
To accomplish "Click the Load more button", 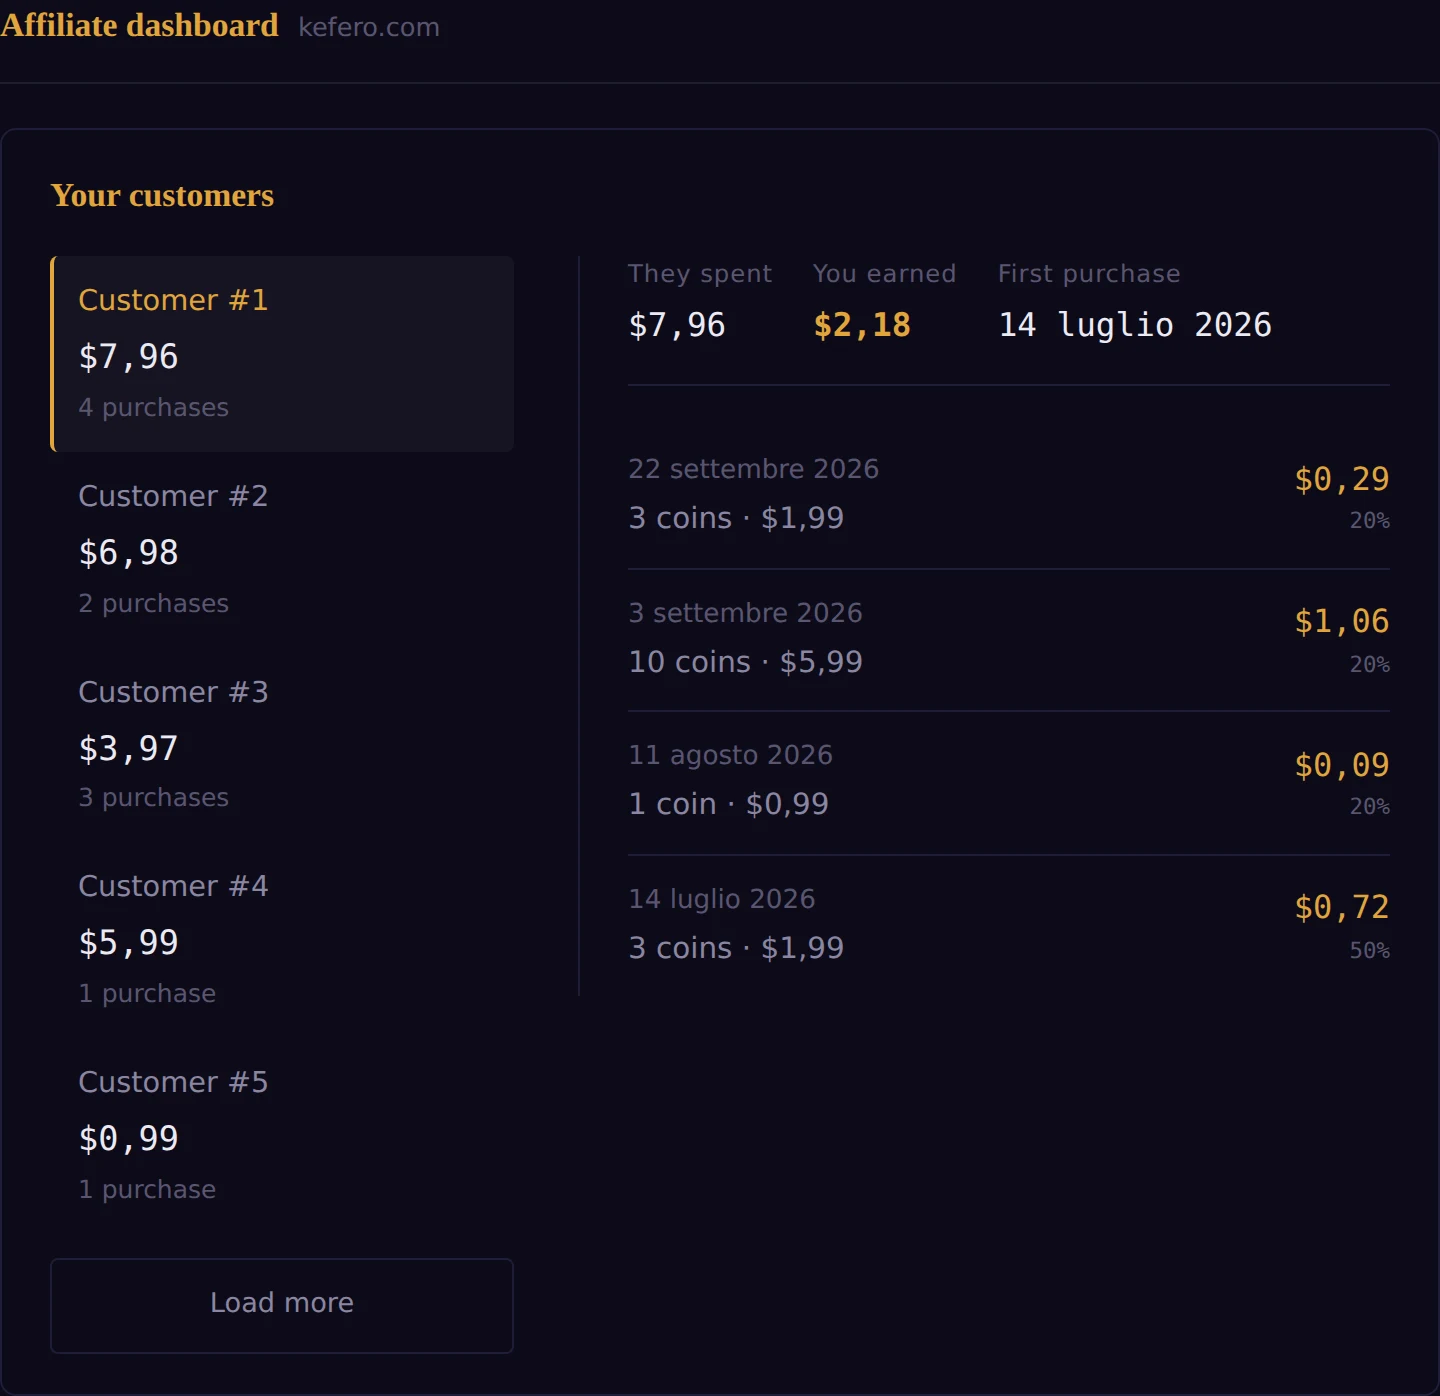I will point(282,1305).
